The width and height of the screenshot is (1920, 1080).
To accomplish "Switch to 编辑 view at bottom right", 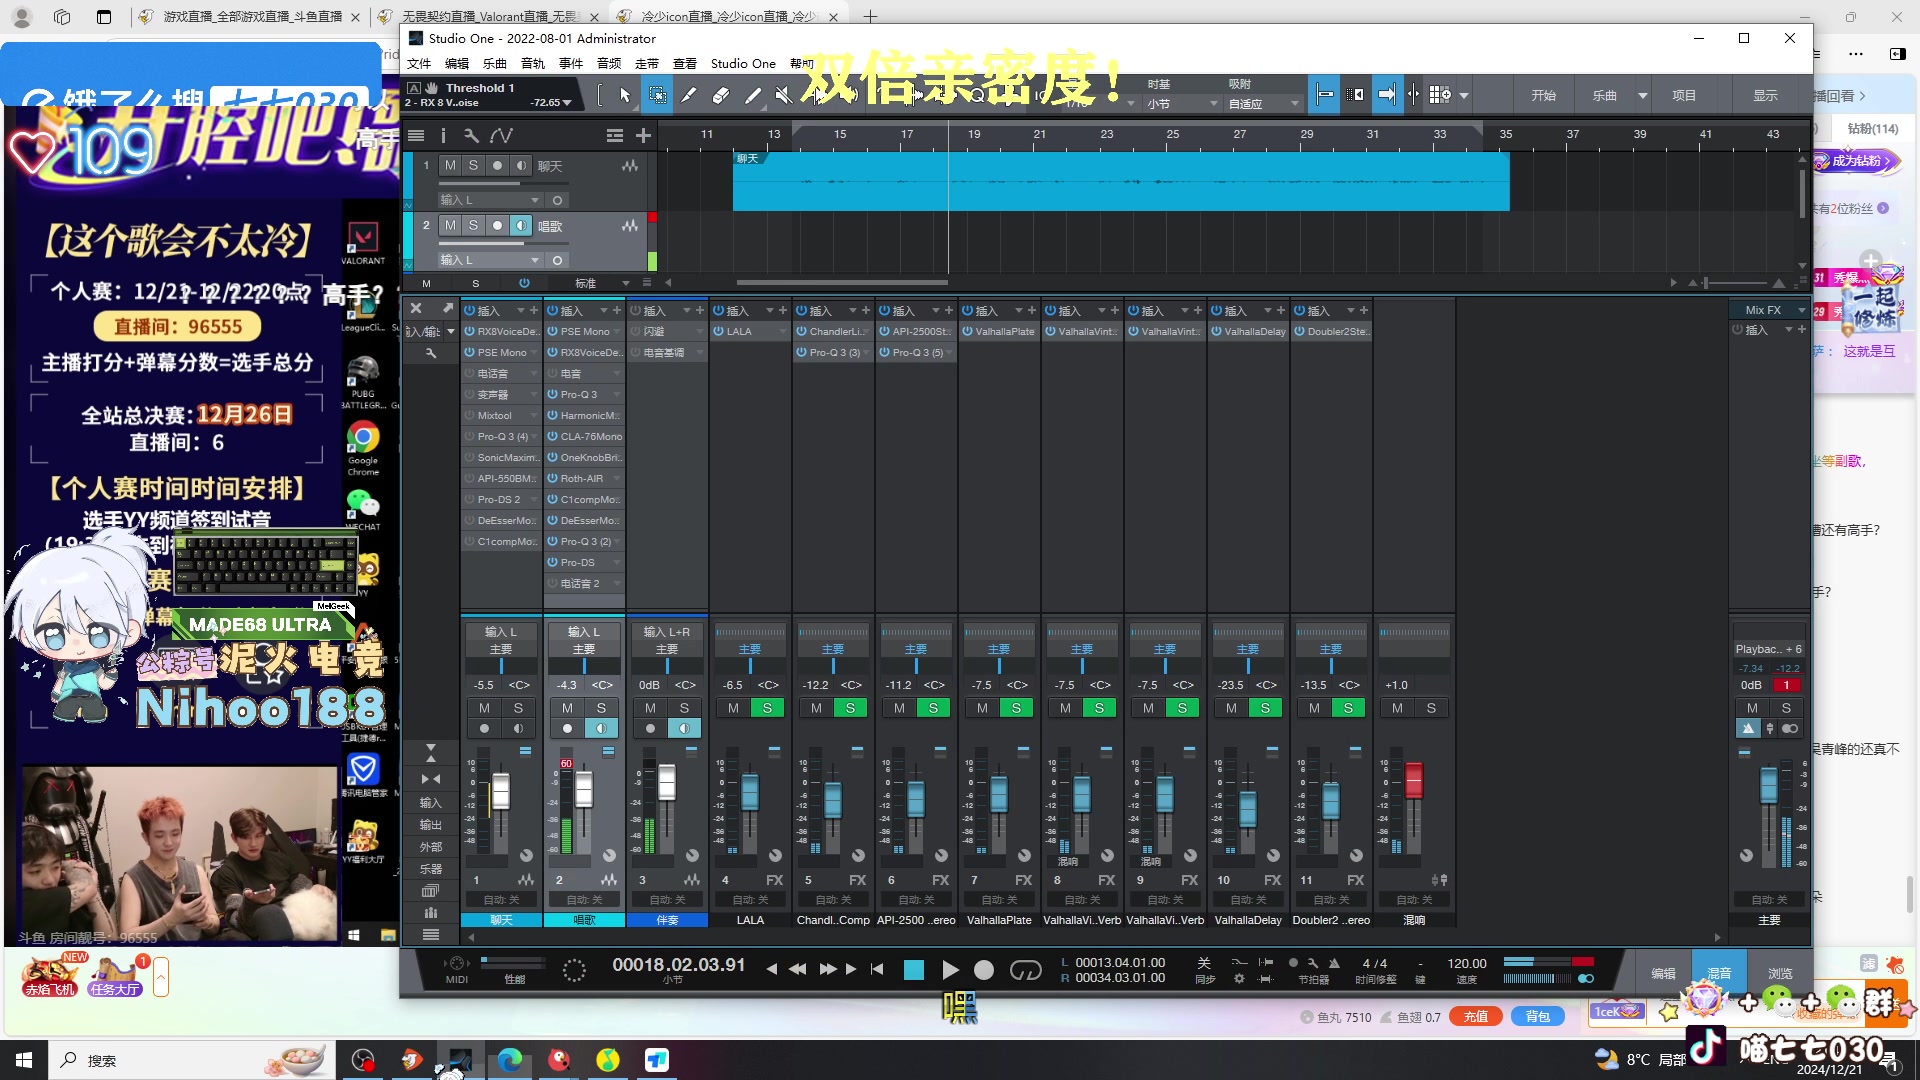I will coord(1663,973).
